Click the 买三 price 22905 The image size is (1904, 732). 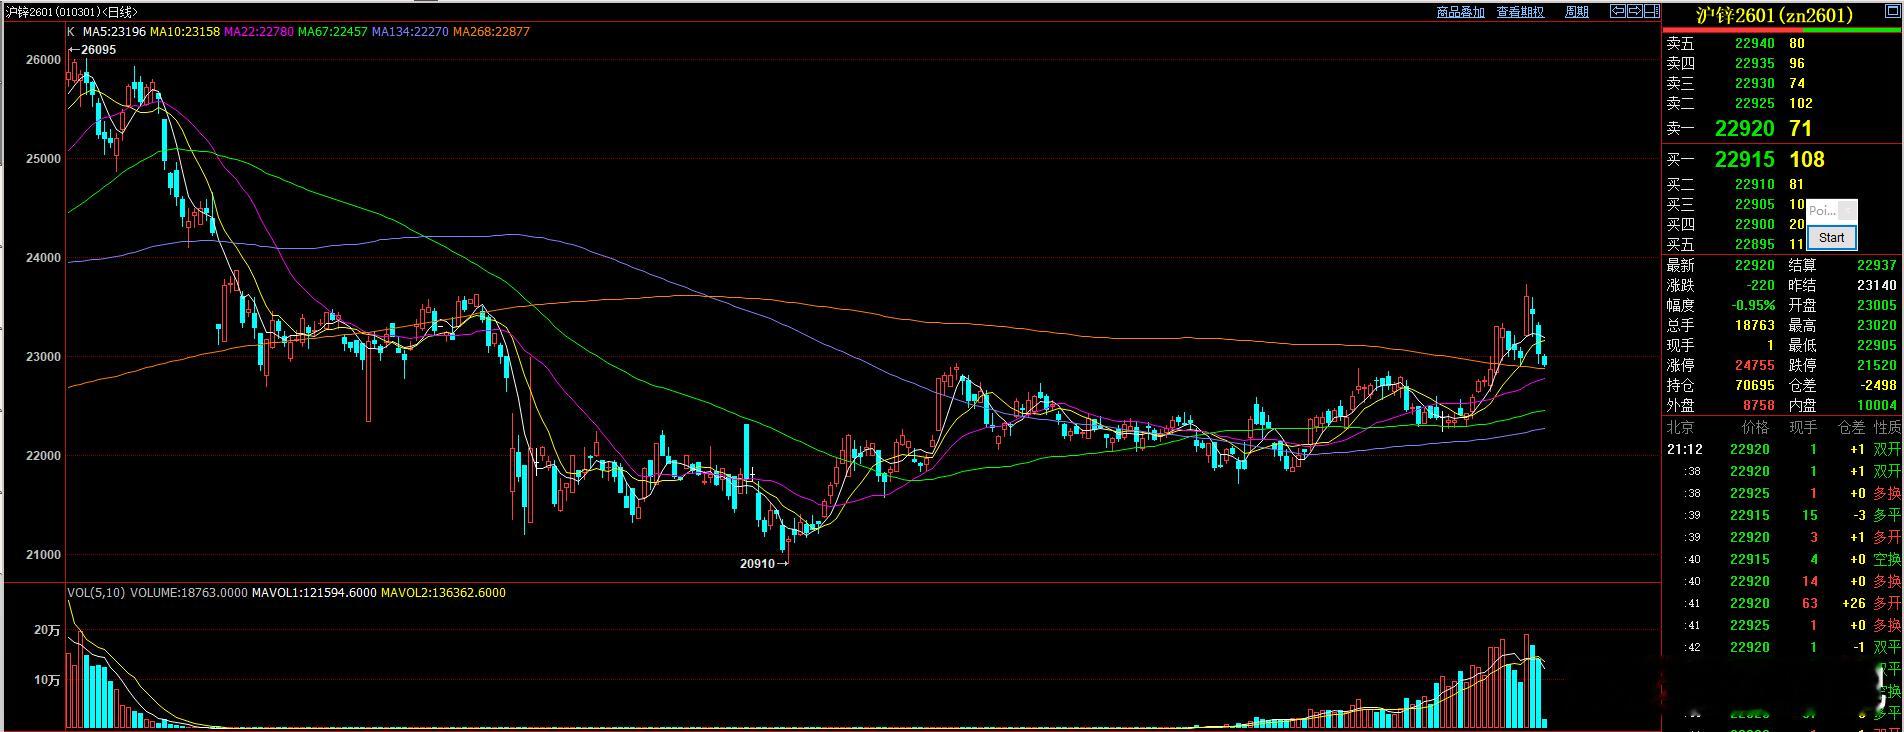[1755, 204]
